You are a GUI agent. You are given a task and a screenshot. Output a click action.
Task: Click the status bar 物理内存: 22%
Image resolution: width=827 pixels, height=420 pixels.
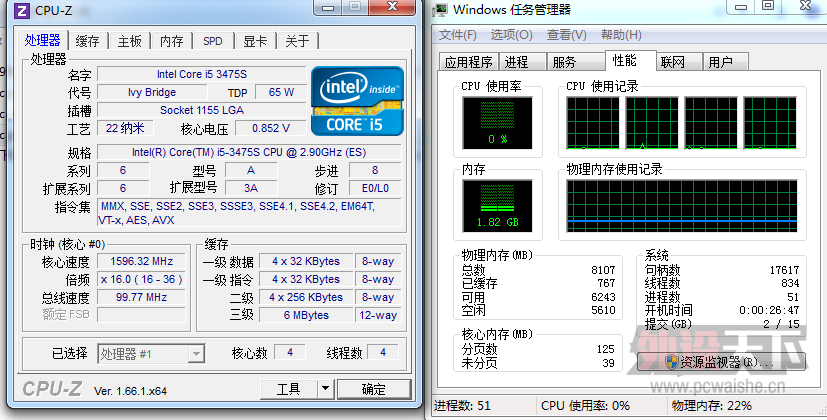[x=711, y=406]
